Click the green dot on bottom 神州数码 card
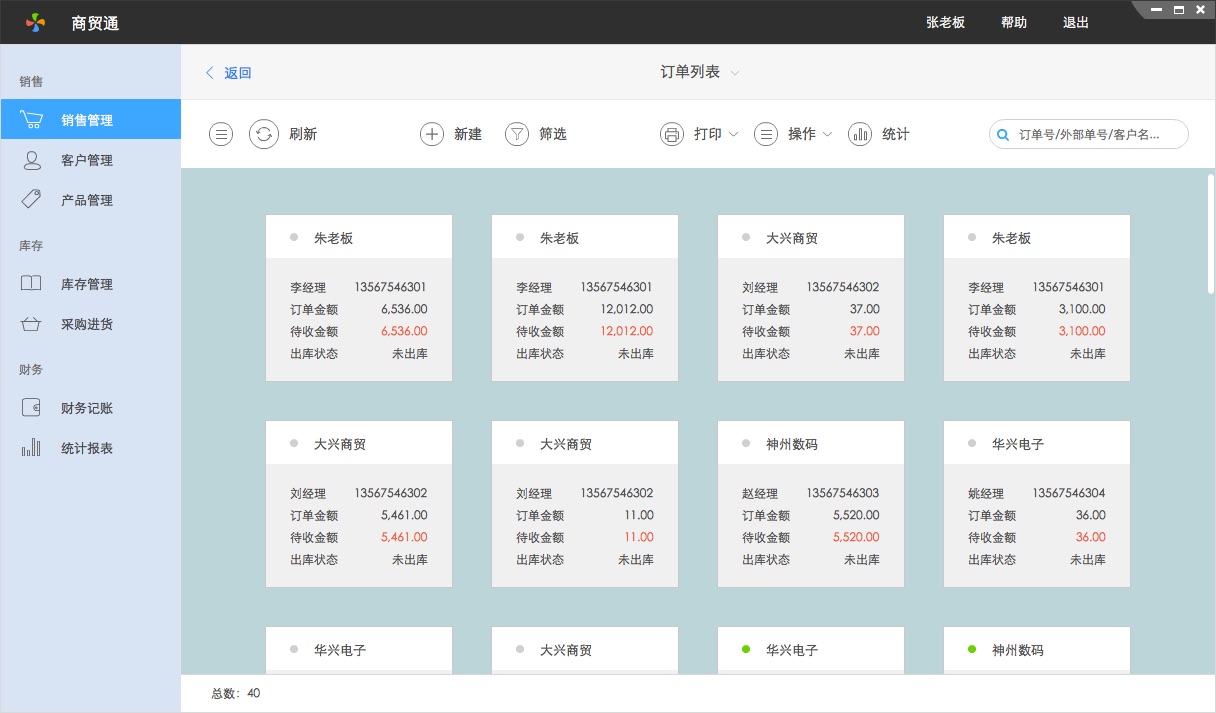1216x713 pixels. (971, 649)
